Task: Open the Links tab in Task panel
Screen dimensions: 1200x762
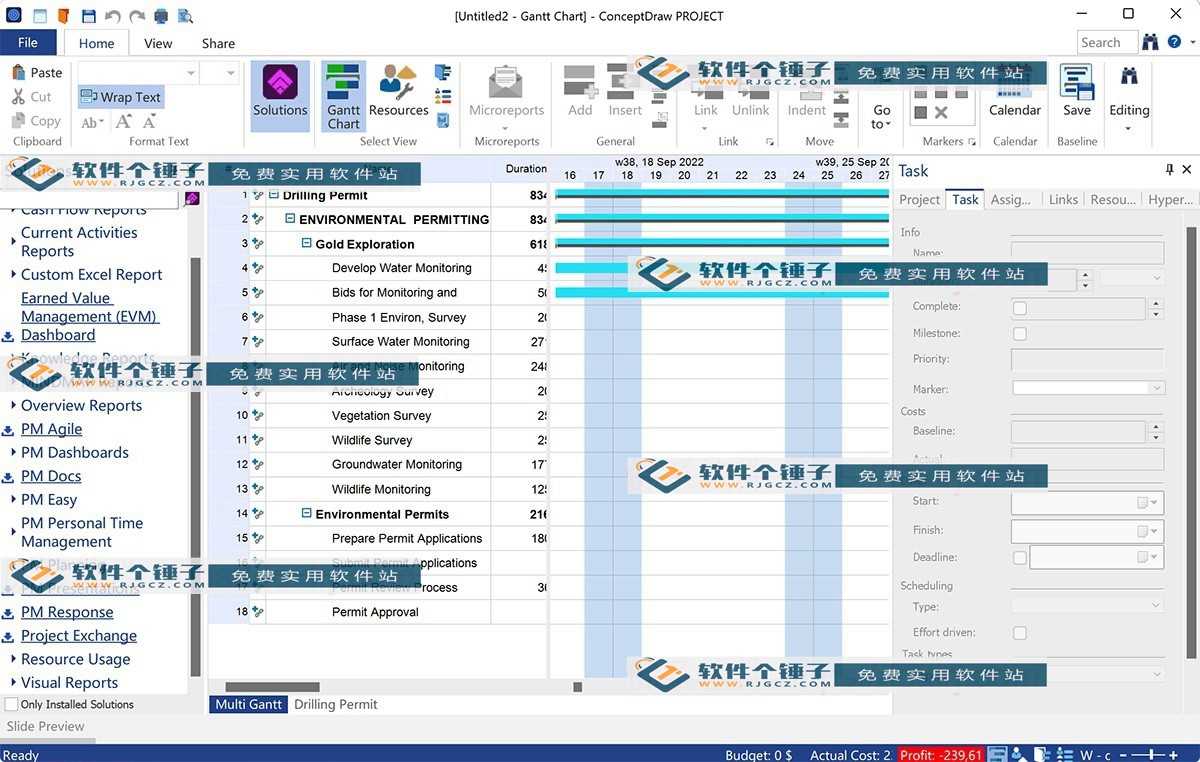Action: (x=1063, y=199)
